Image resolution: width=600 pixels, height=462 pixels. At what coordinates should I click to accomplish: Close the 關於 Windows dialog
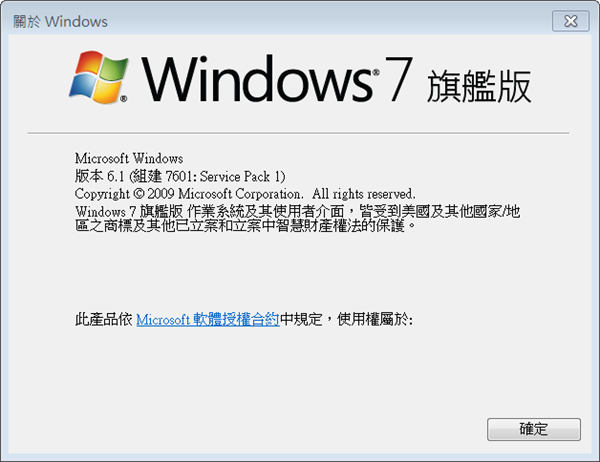point(571,21)
